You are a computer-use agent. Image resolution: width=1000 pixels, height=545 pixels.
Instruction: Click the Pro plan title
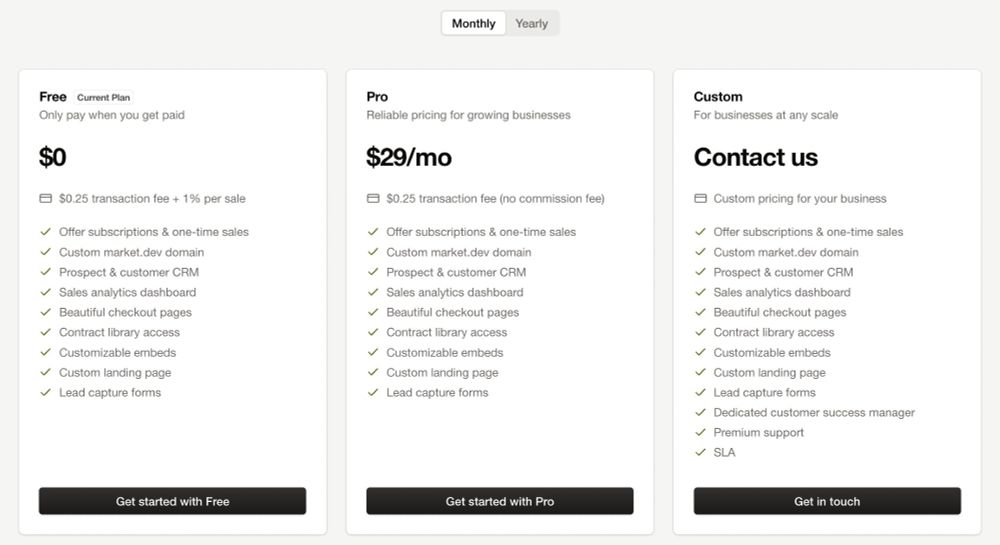point(377,97)
